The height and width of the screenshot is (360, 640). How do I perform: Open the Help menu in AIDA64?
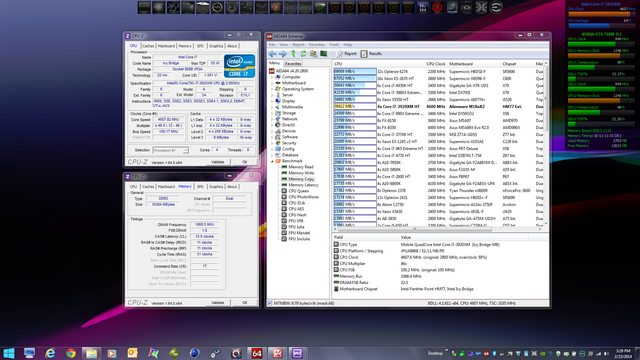click(x=347, y=44)
